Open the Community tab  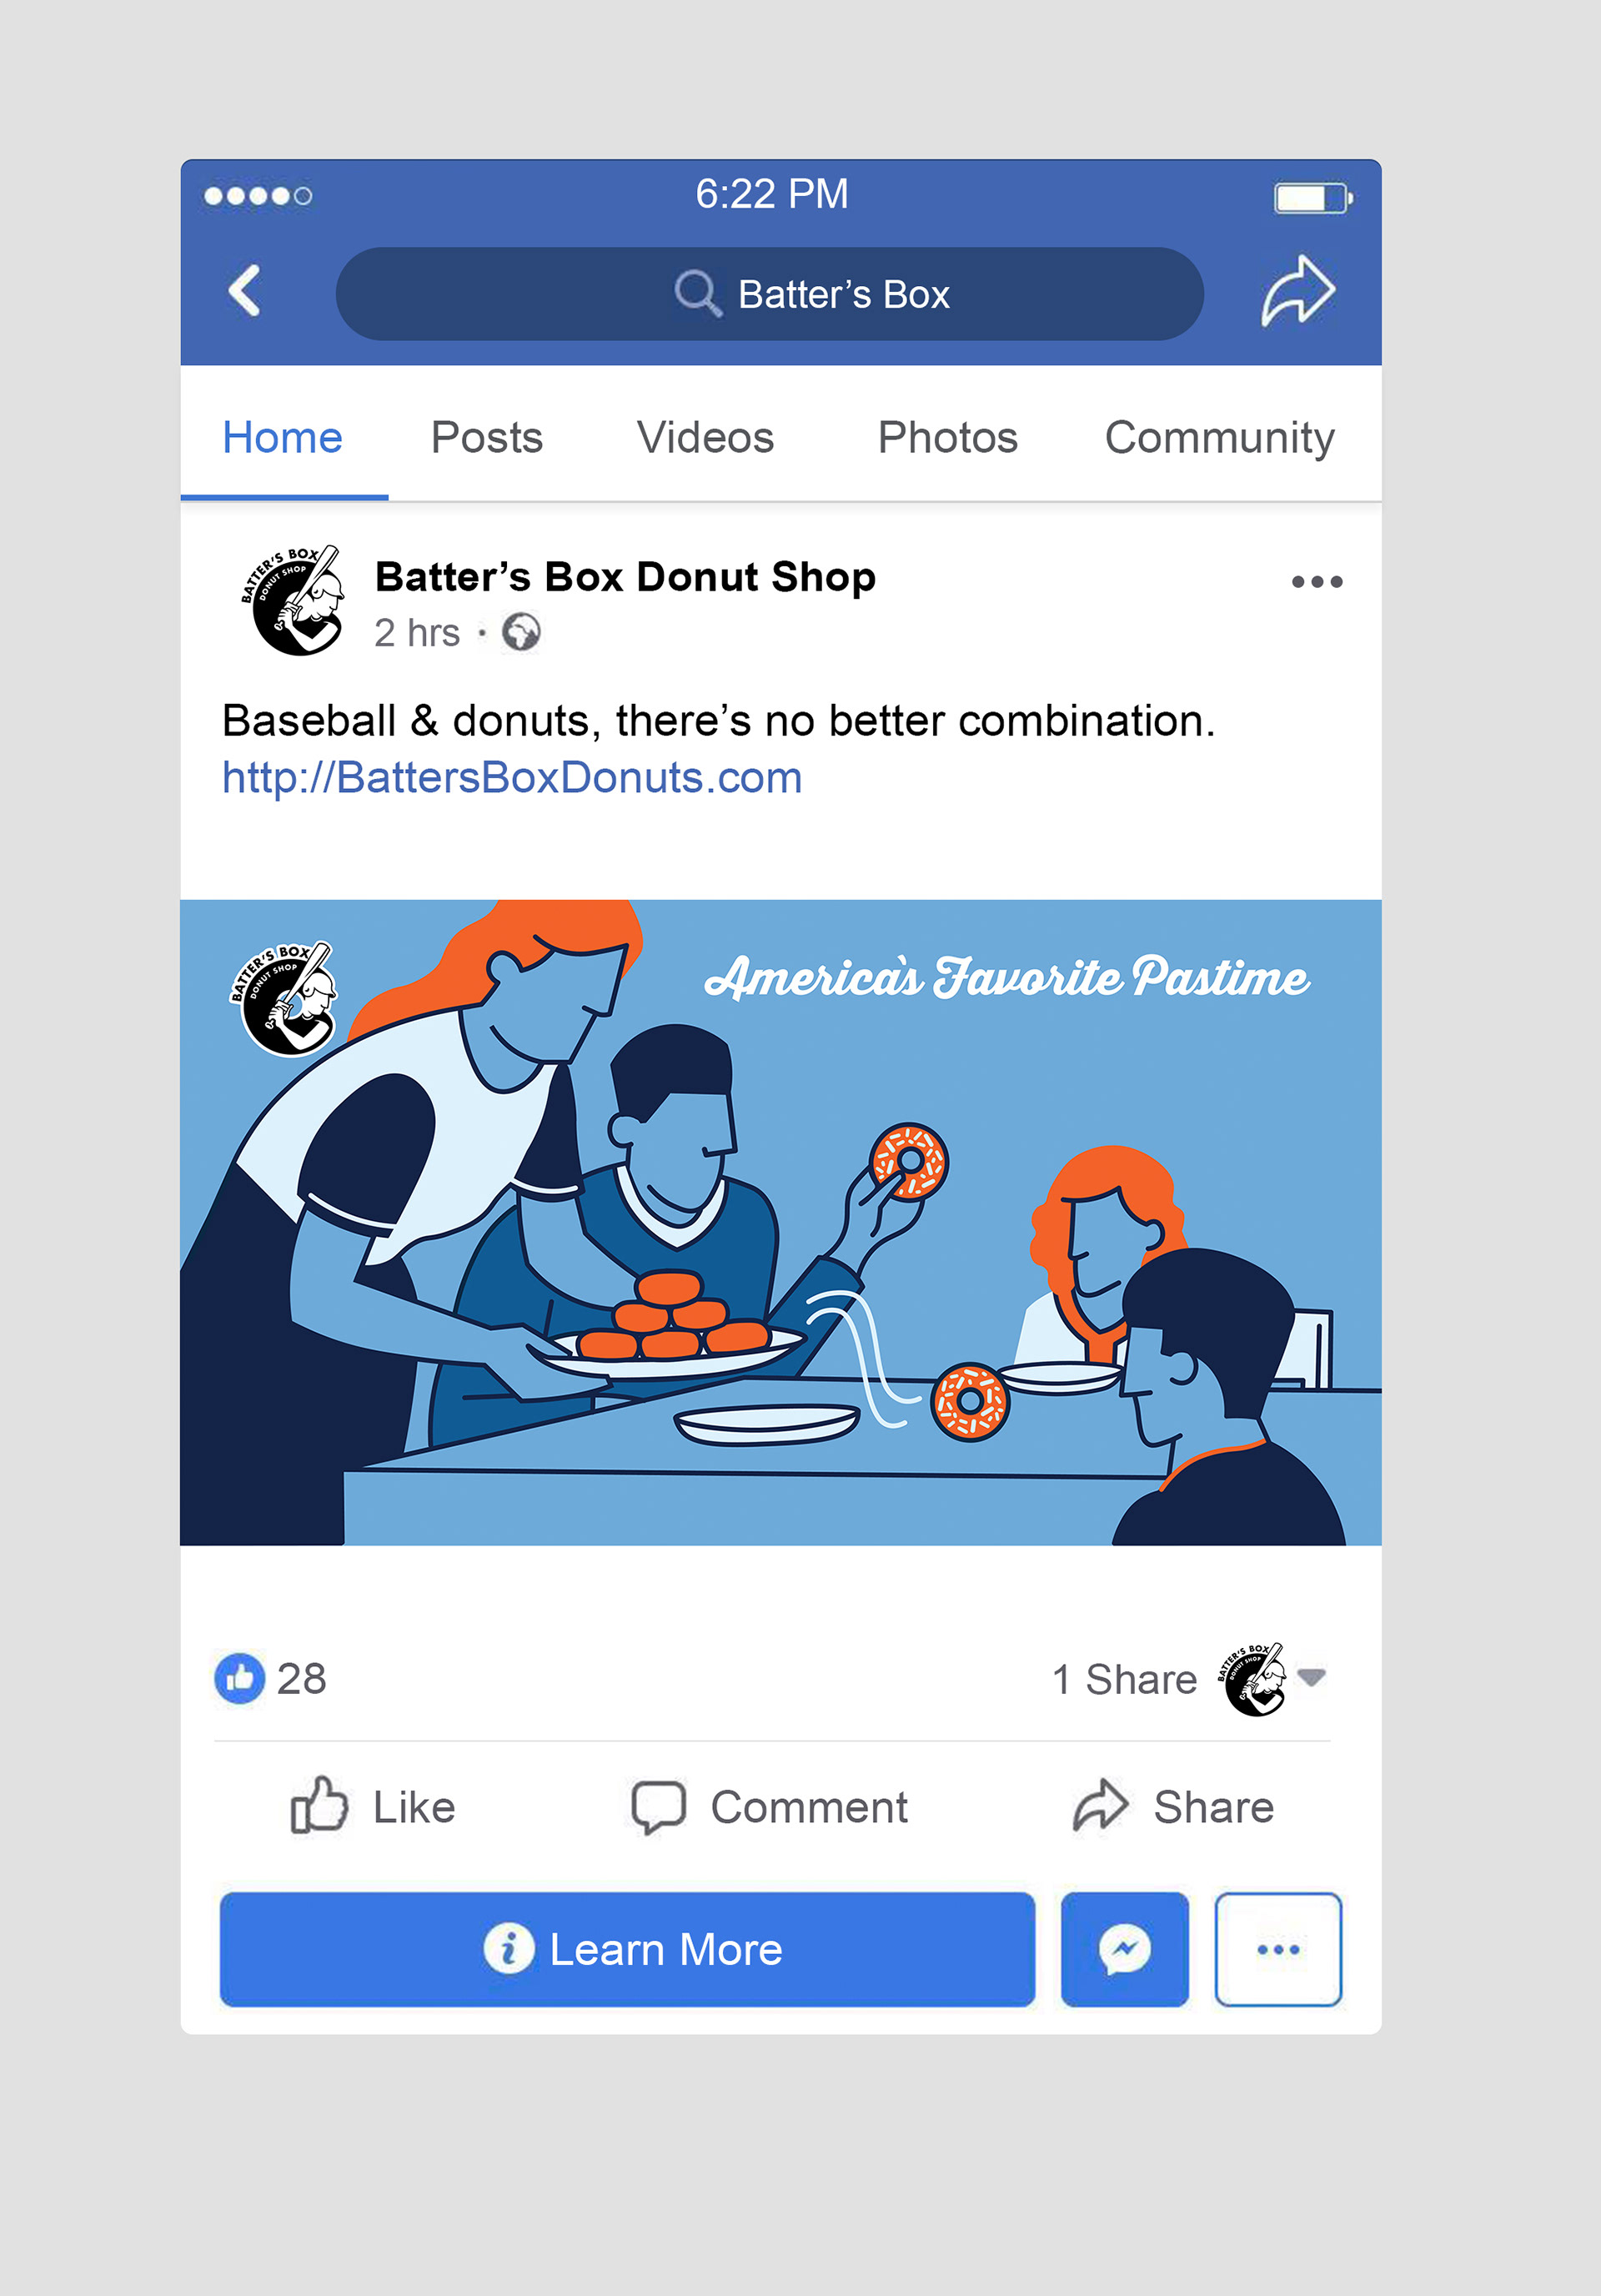tap(1219, 438)
